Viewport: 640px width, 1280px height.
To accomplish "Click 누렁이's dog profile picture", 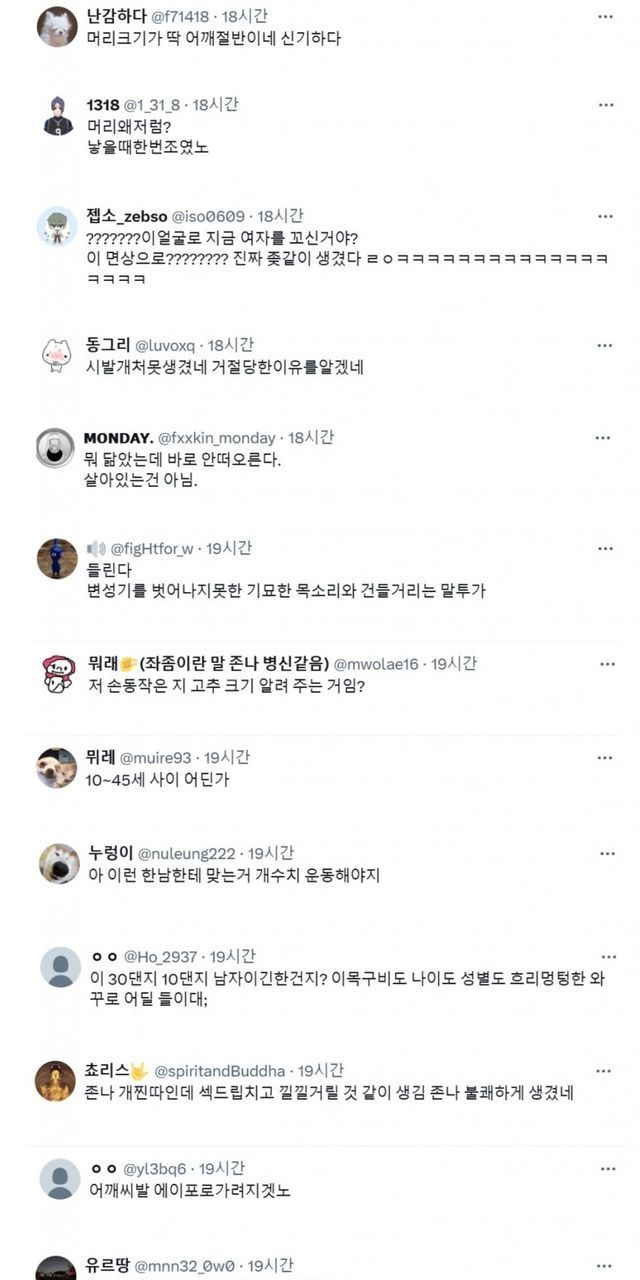I will click(59, 864).
